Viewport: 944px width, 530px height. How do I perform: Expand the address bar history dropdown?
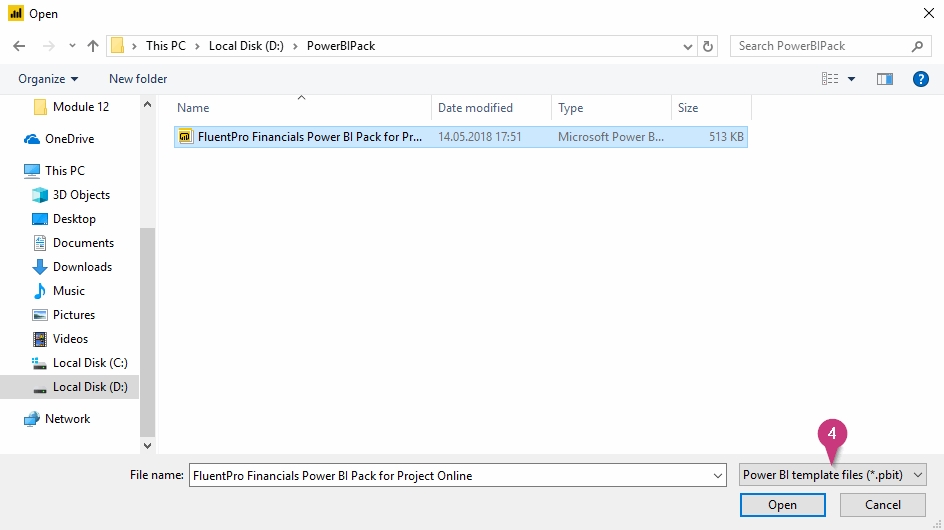[688, 46]
